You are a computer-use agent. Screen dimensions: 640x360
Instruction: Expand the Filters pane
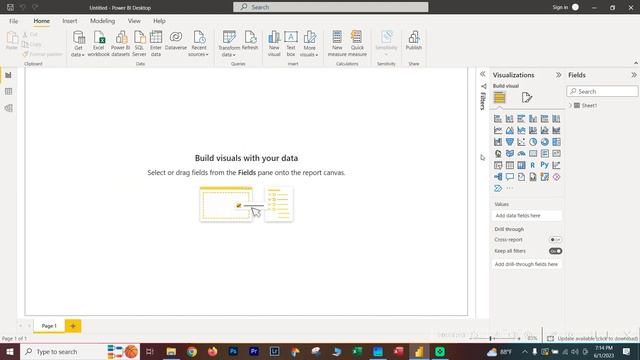coord(483,74)
